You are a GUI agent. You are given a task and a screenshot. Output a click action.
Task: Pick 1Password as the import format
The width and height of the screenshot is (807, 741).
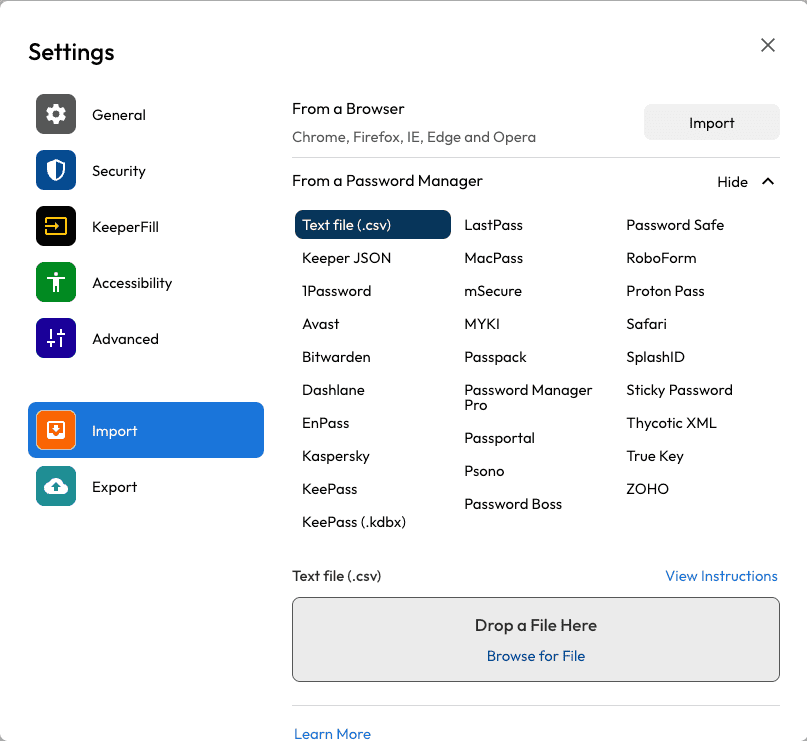click(335, 290)
